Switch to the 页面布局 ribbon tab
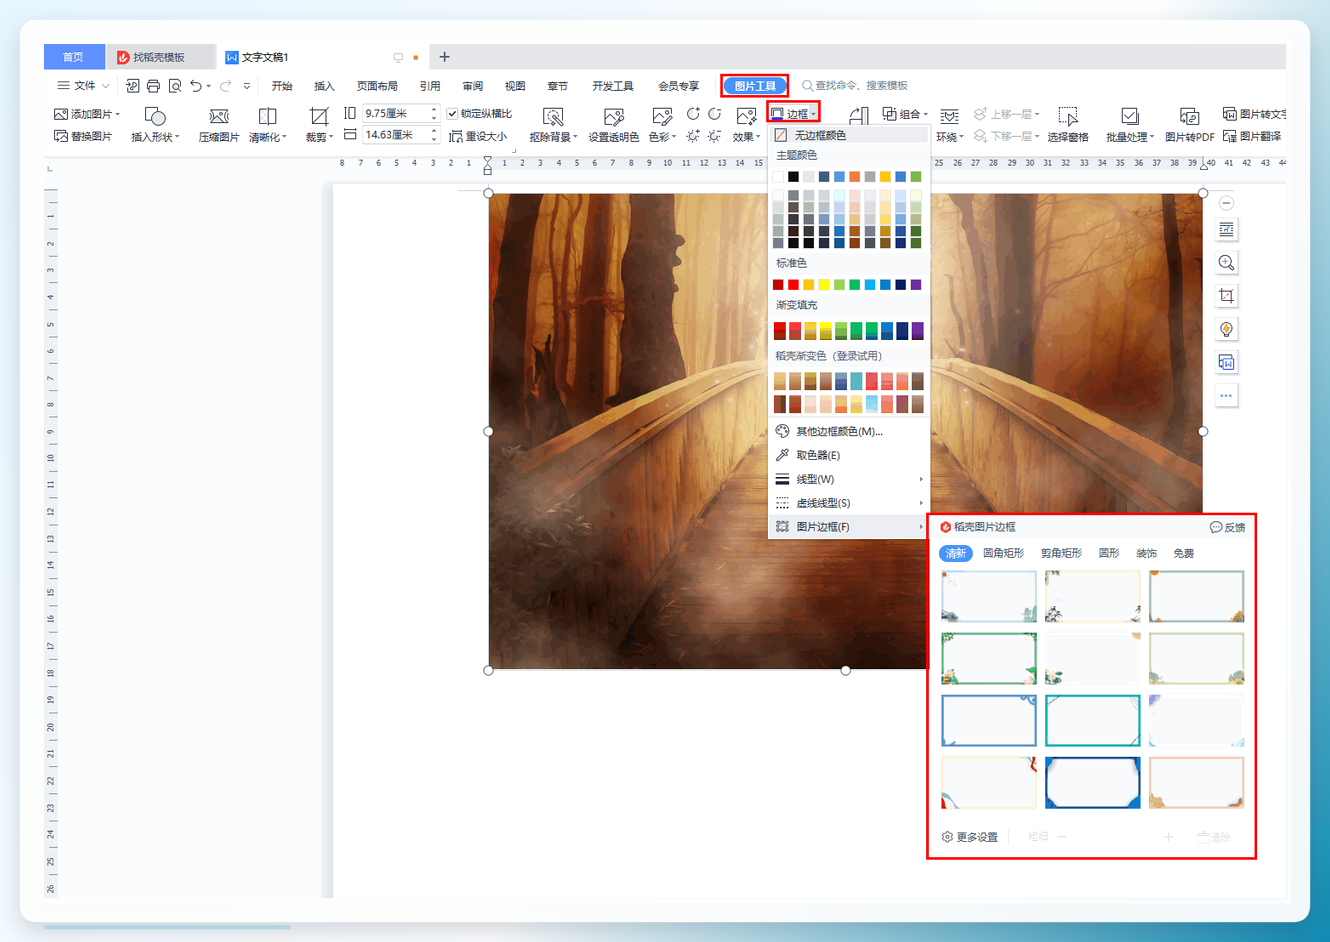The height and width of the screenshot is (942, 1330). click(x=377, y=86)
